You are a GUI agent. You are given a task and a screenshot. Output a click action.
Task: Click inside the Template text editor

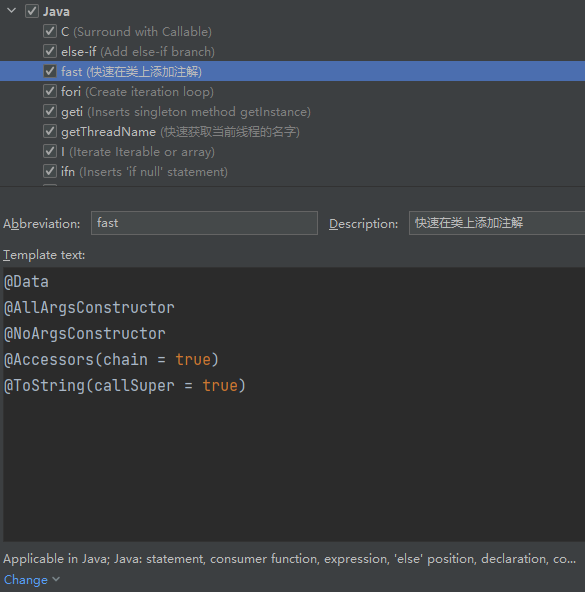pyautogui.click(x=294, y=404)
